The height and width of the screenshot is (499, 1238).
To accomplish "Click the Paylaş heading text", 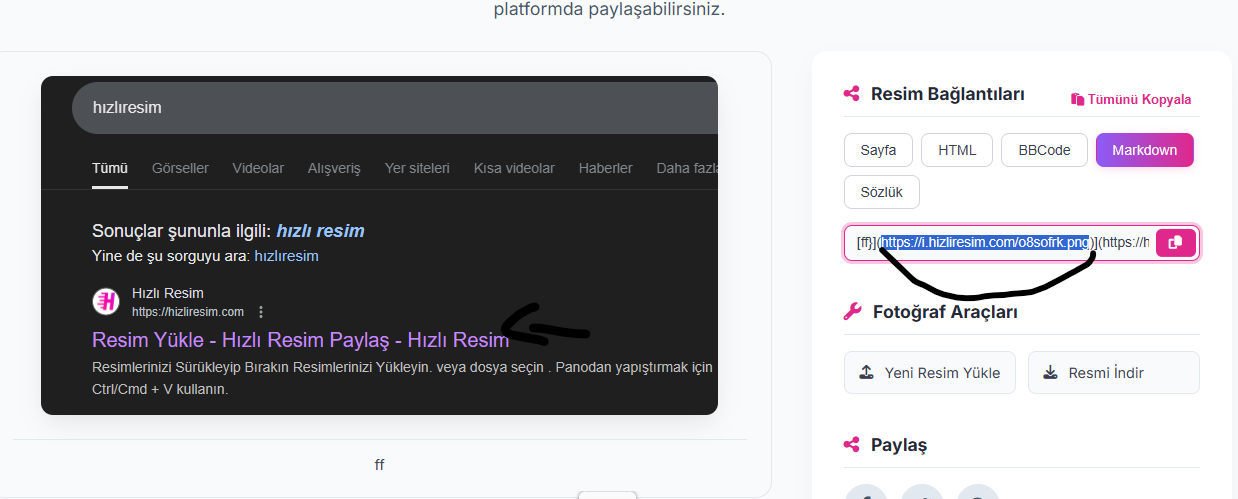I will pos(899,445).
